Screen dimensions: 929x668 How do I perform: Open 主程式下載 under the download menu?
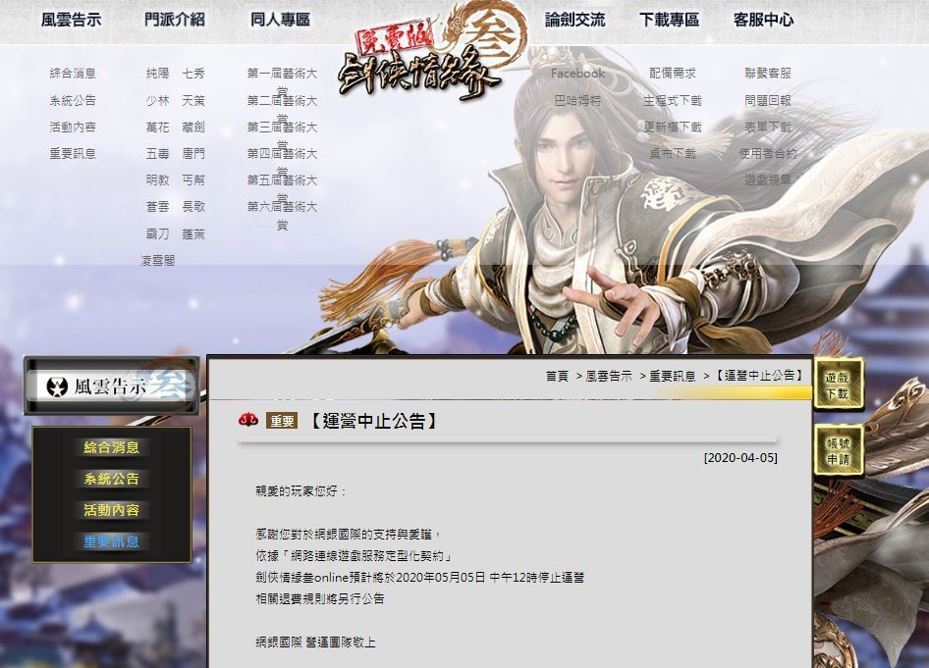click(x=672, y=101)
